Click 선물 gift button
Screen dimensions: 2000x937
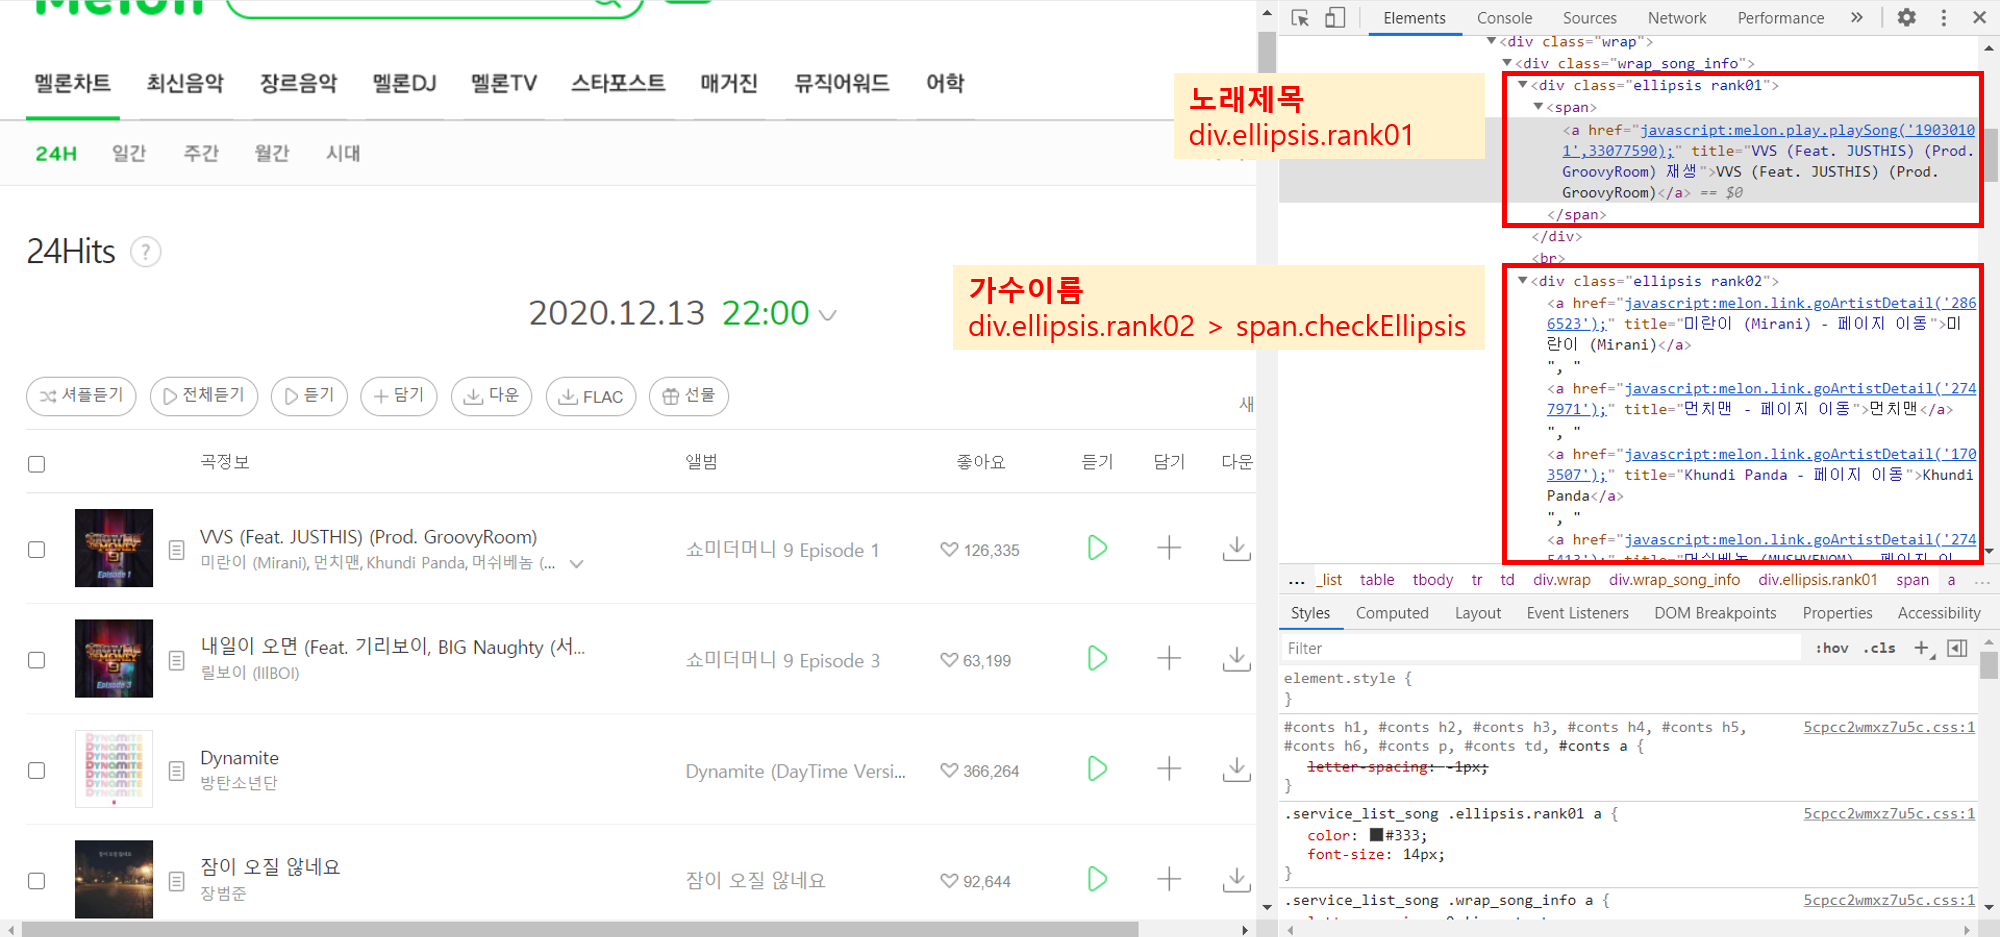(x=689, y=396)
